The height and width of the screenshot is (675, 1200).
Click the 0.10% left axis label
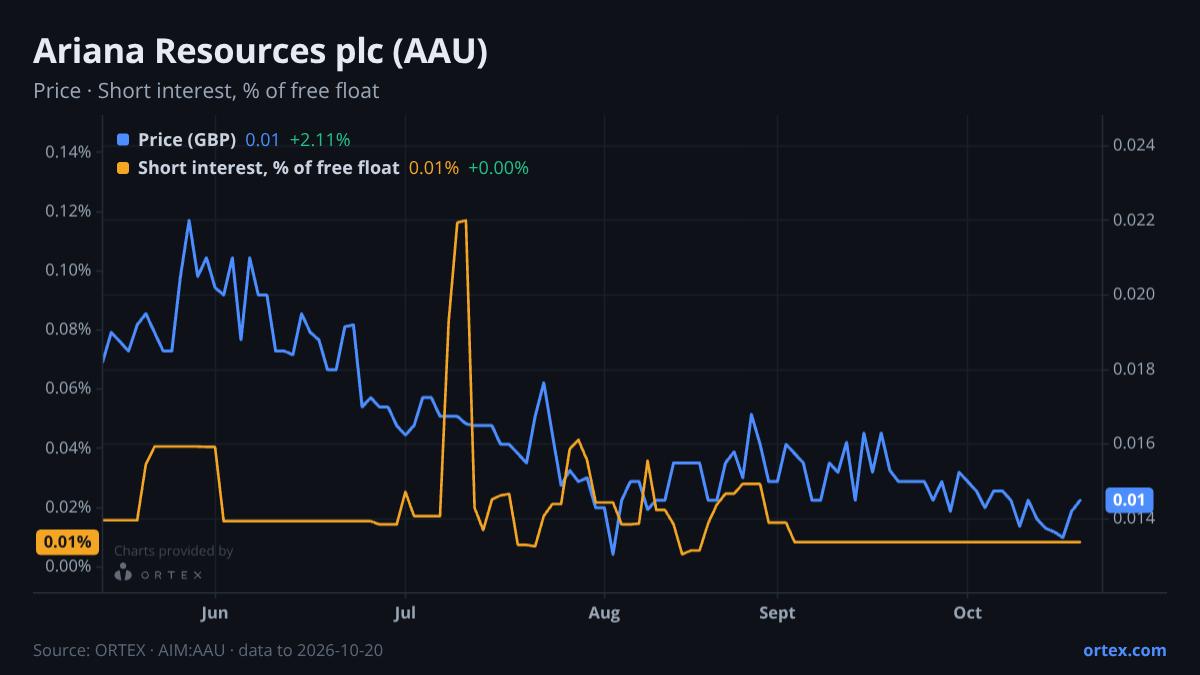[x=68, y=270]
